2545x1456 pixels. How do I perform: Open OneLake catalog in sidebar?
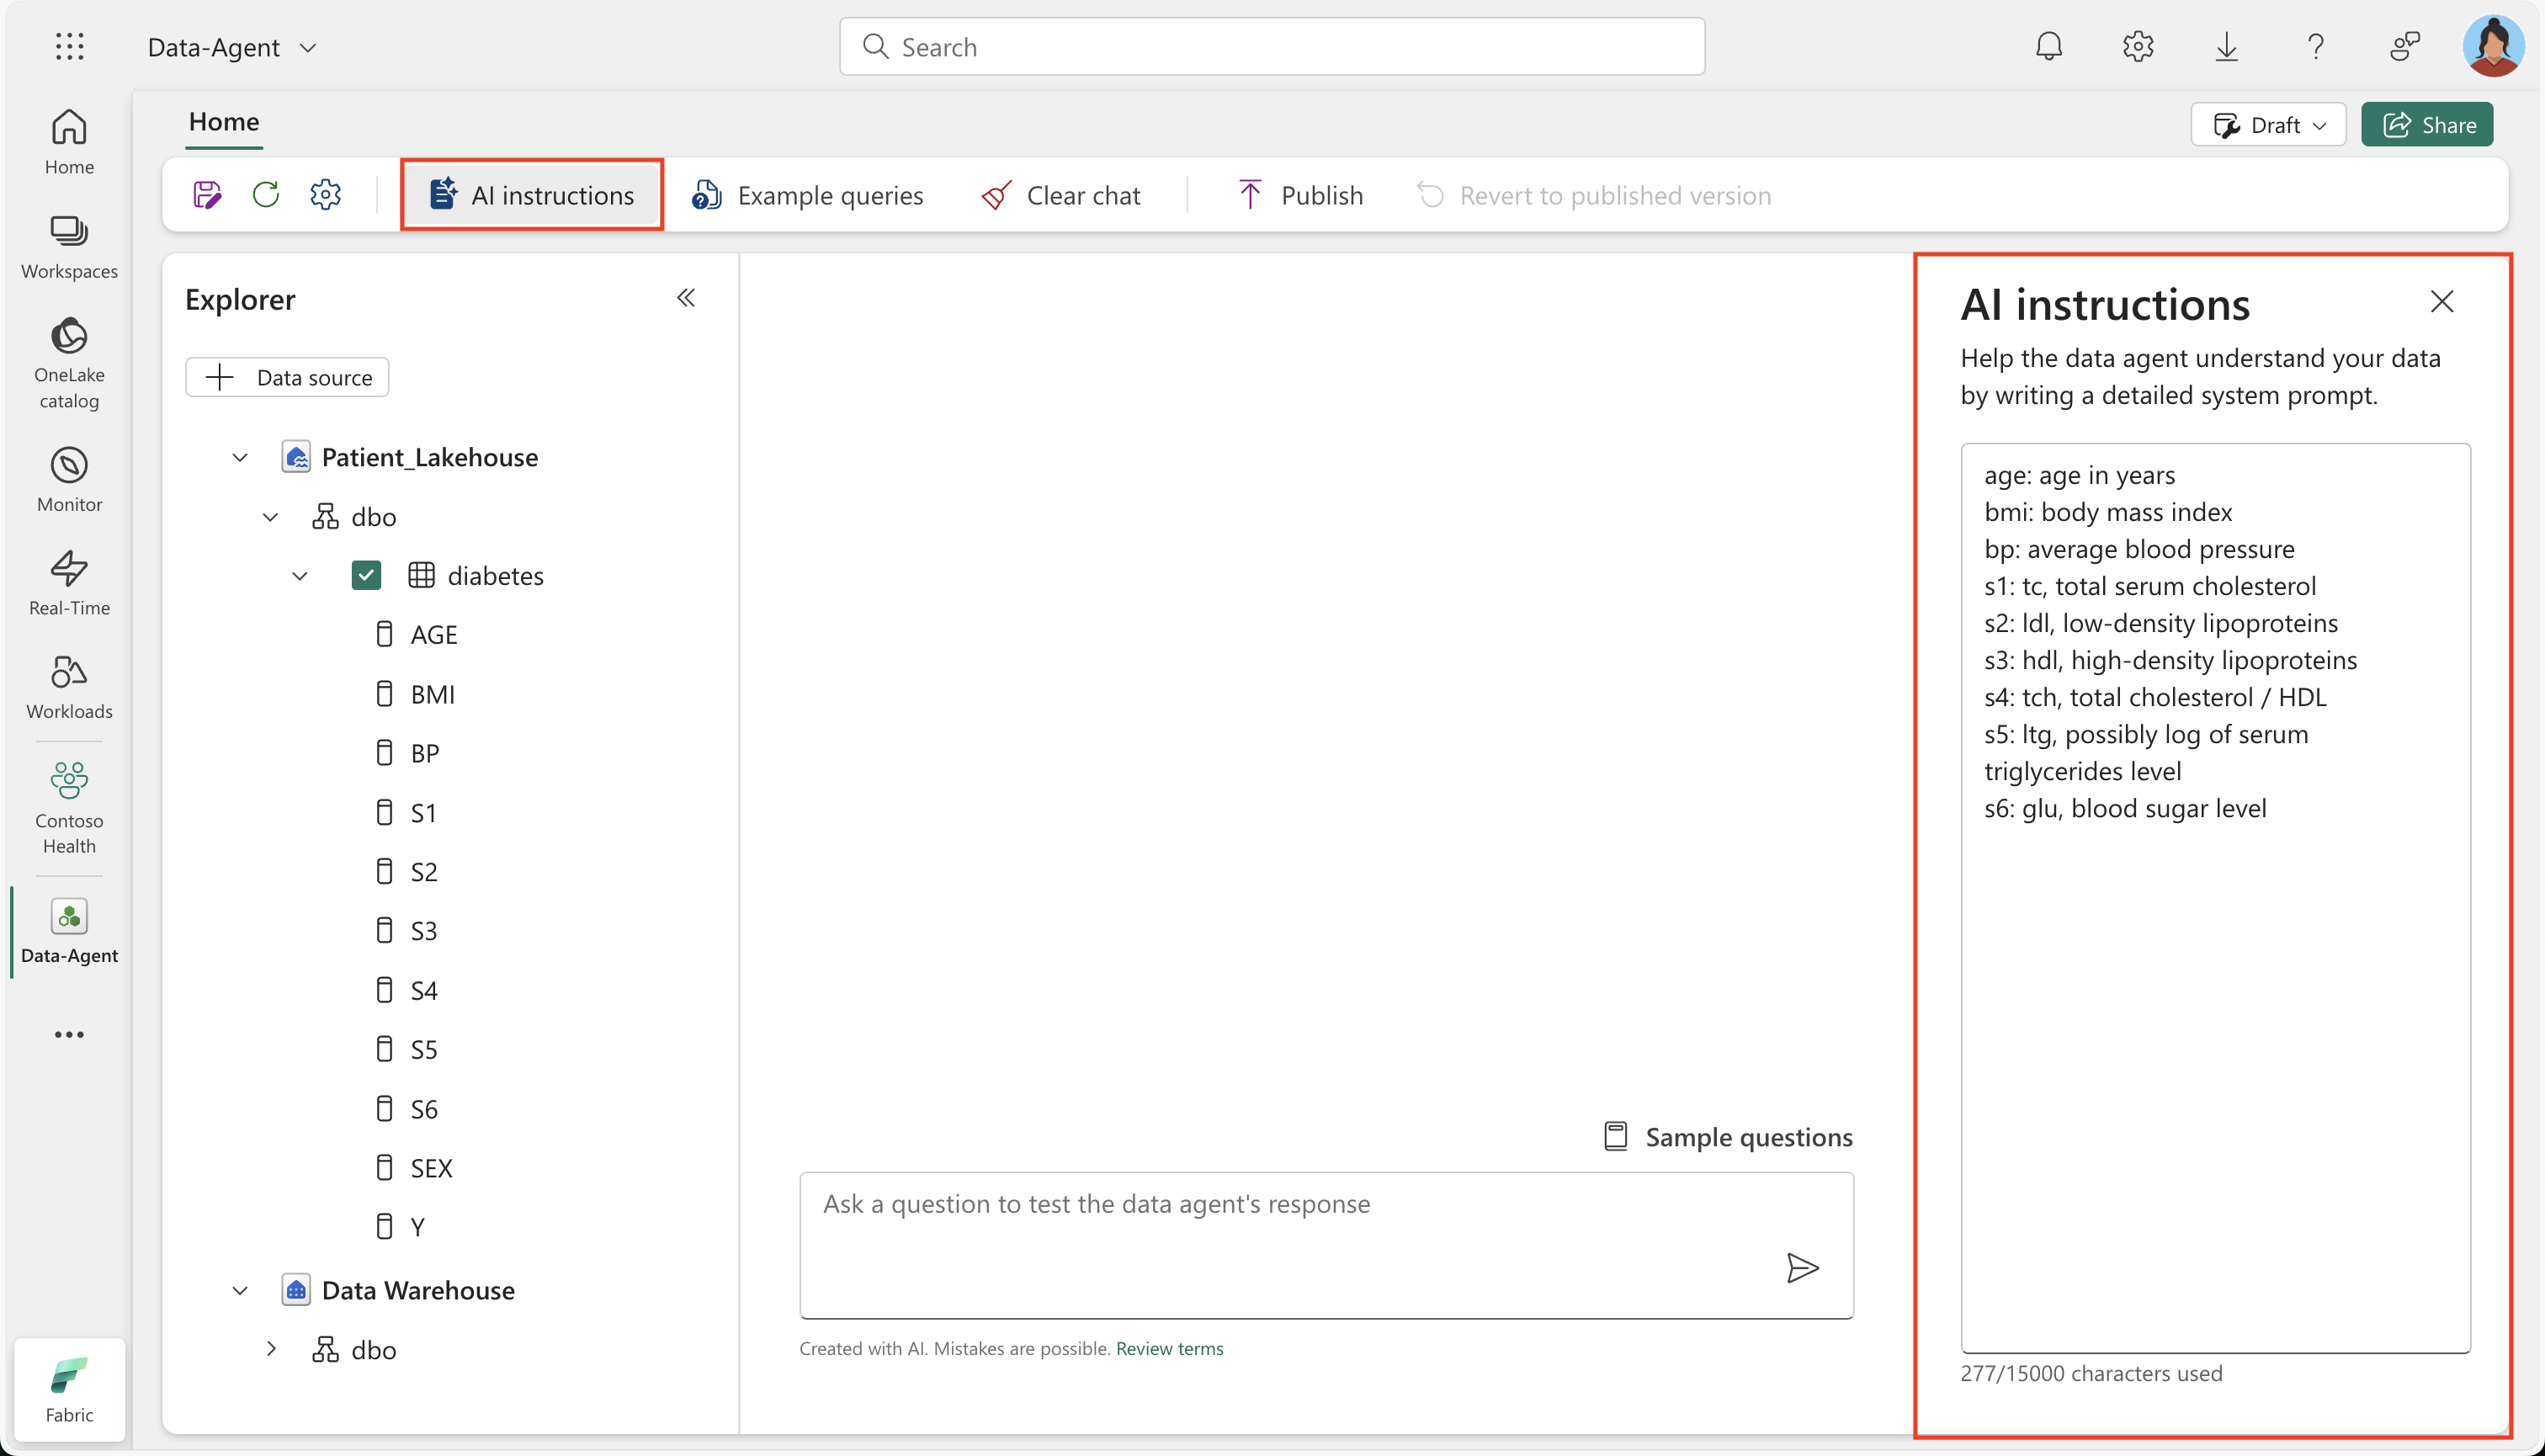tap(69, 364)
